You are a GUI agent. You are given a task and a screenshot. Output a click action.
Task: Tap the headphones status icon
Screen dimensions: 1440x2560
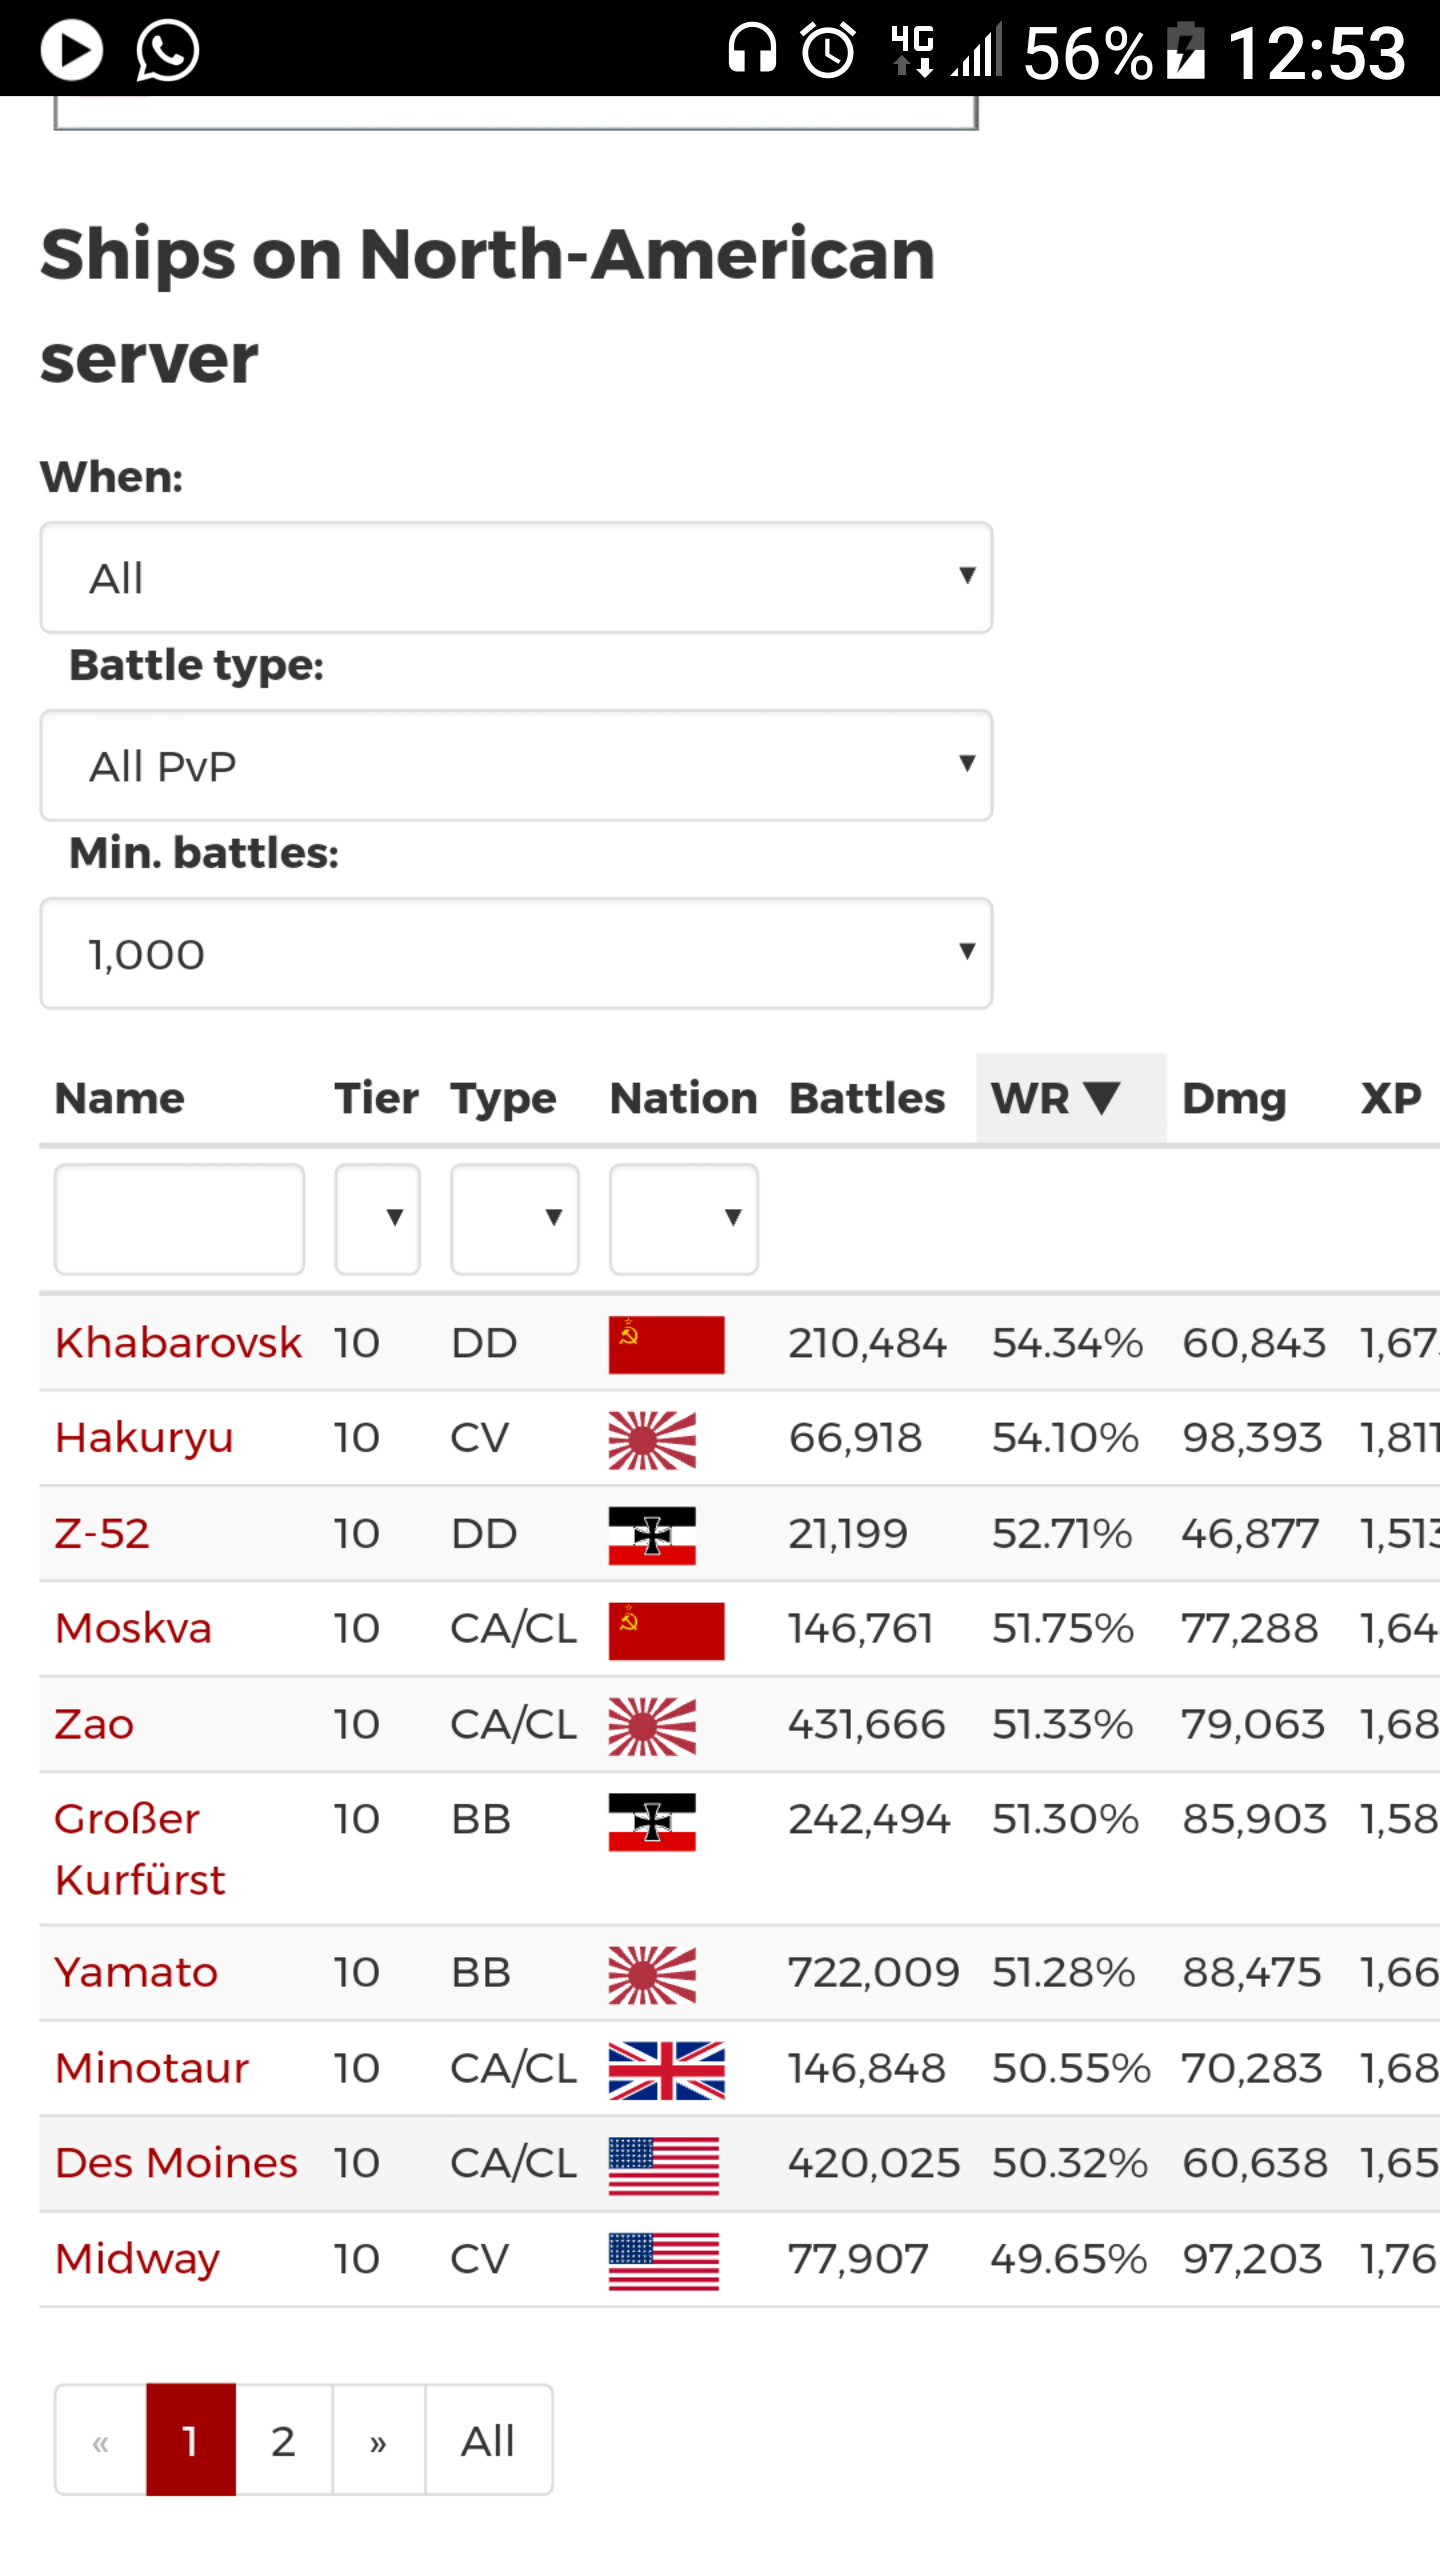point(752,50)
